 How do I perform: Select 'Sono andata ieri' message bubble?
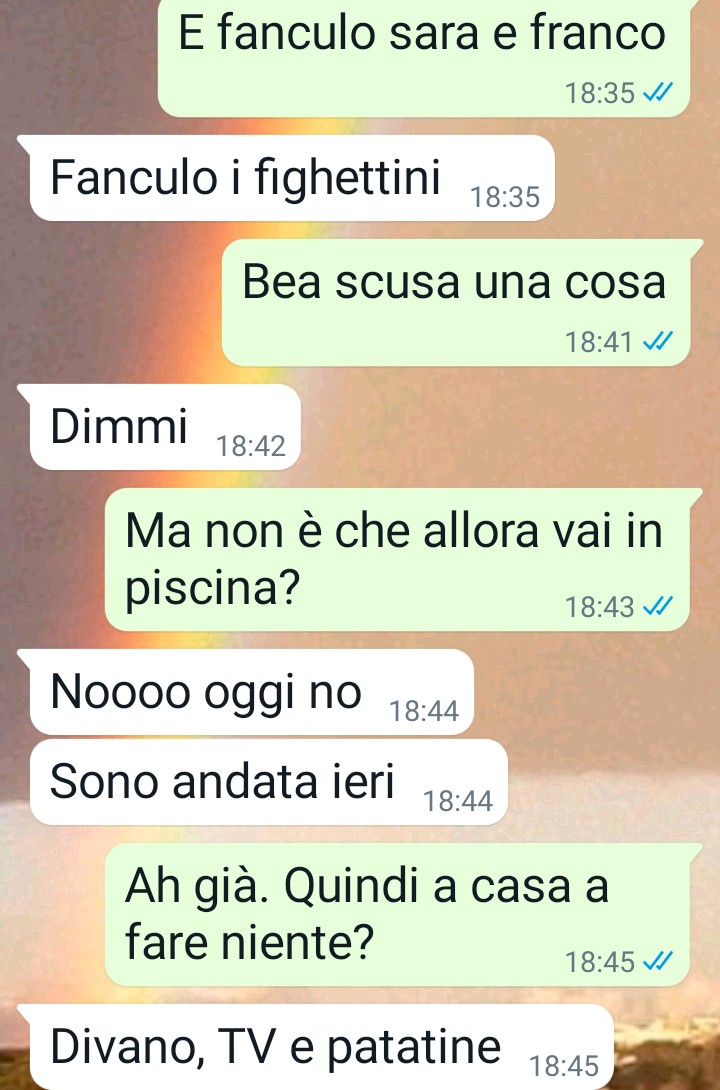click(x=269, y=782)
